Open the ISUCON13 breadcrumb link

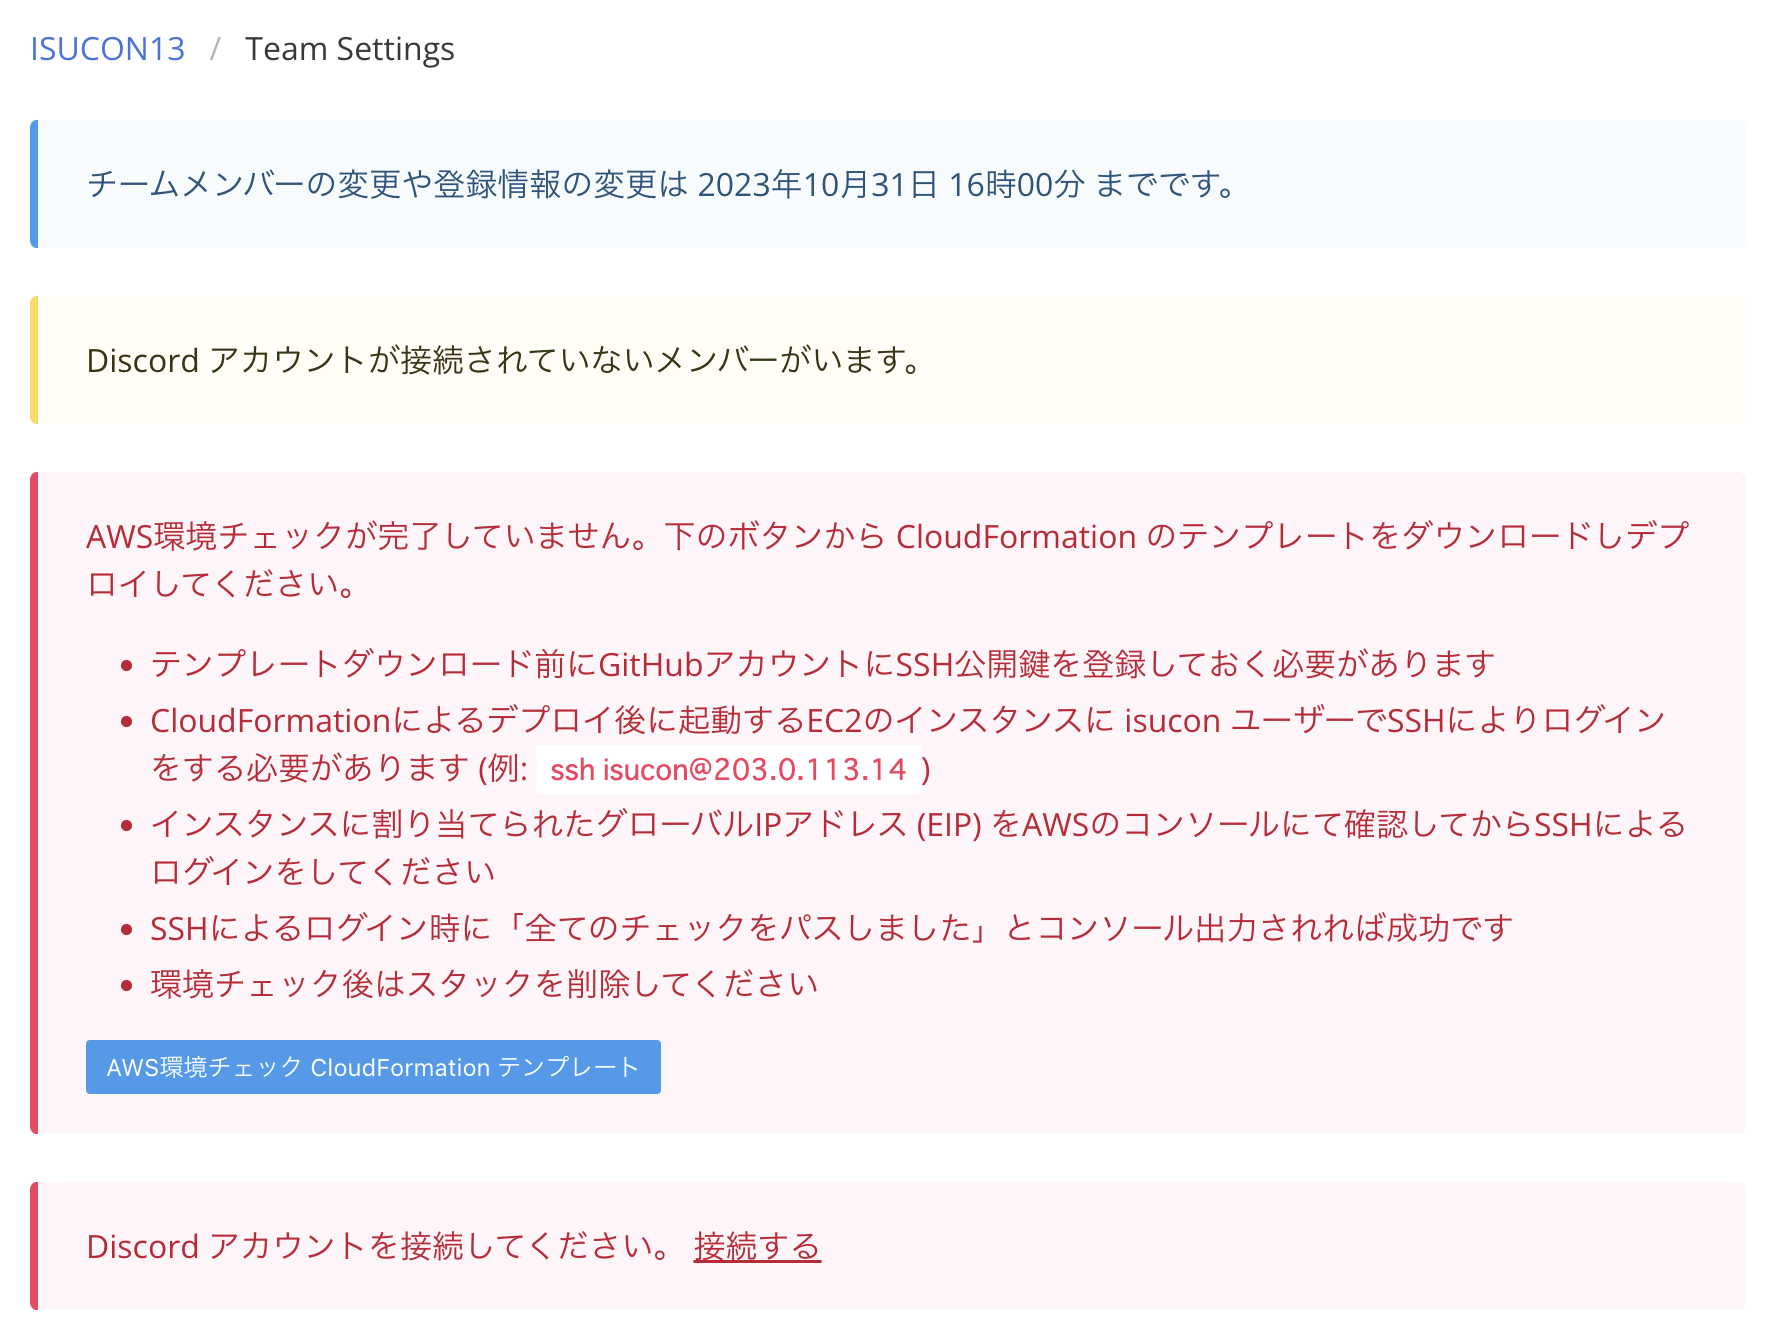[x=106, y=48]
